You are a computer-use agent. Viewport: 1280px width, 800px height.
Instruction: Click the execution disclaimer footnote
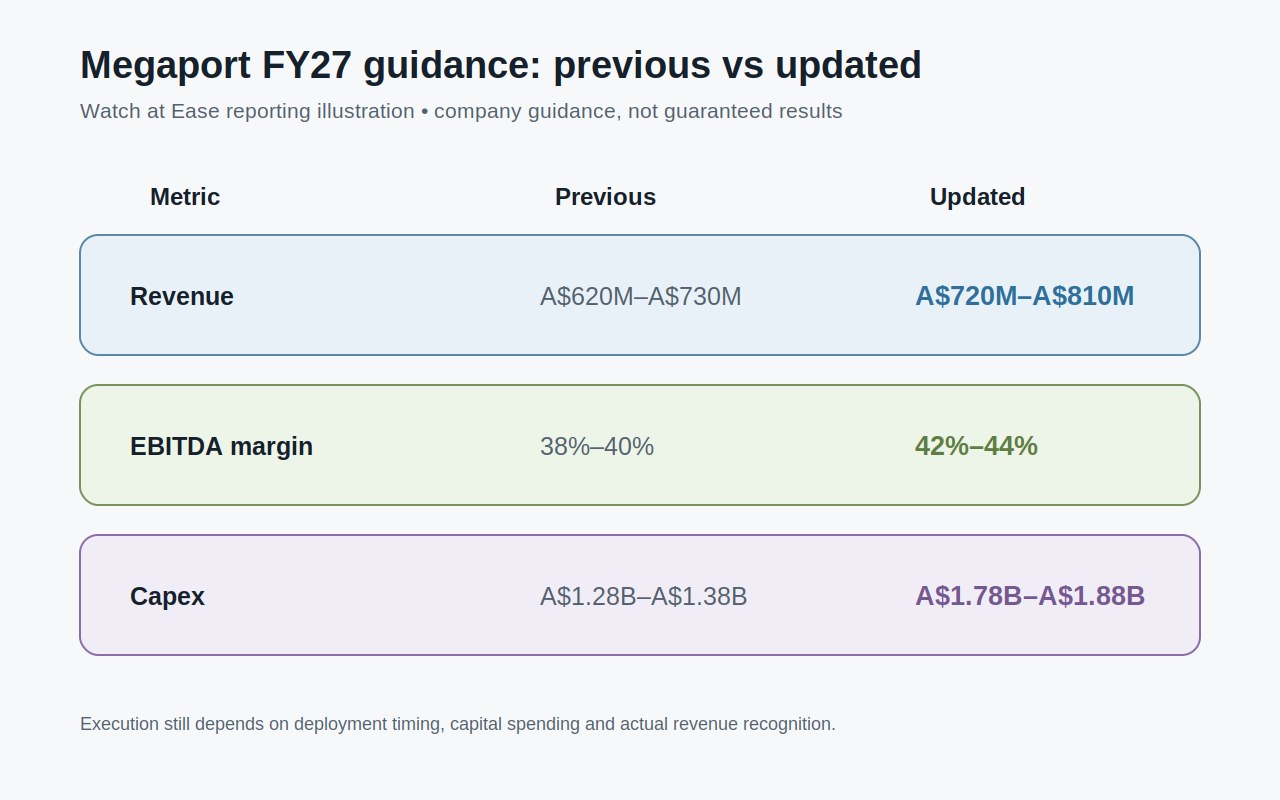coord(458,724)
